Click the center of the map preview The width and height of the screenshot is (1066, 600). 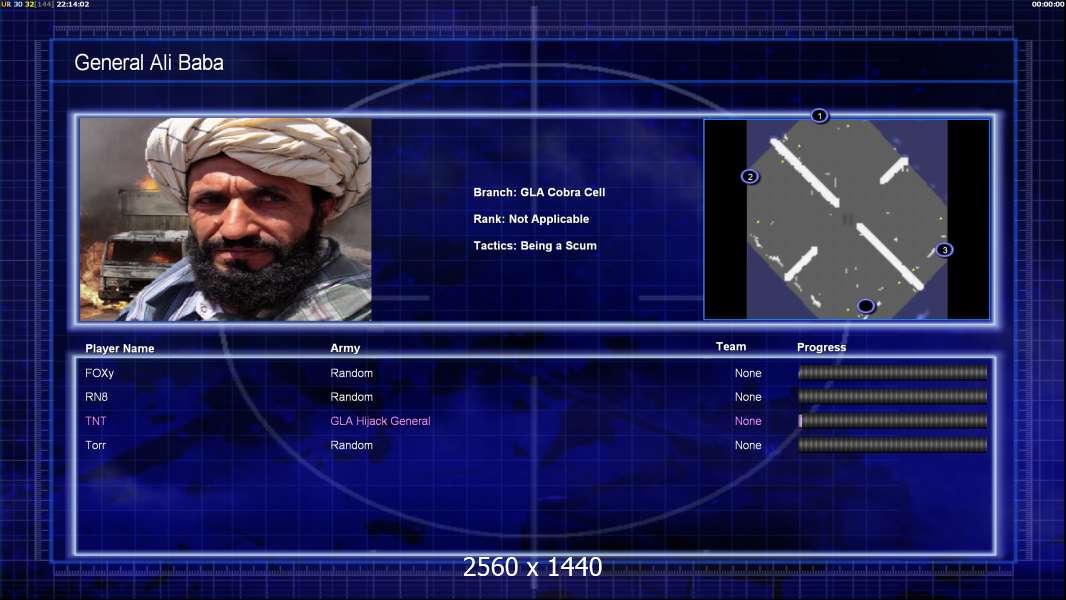847,219
